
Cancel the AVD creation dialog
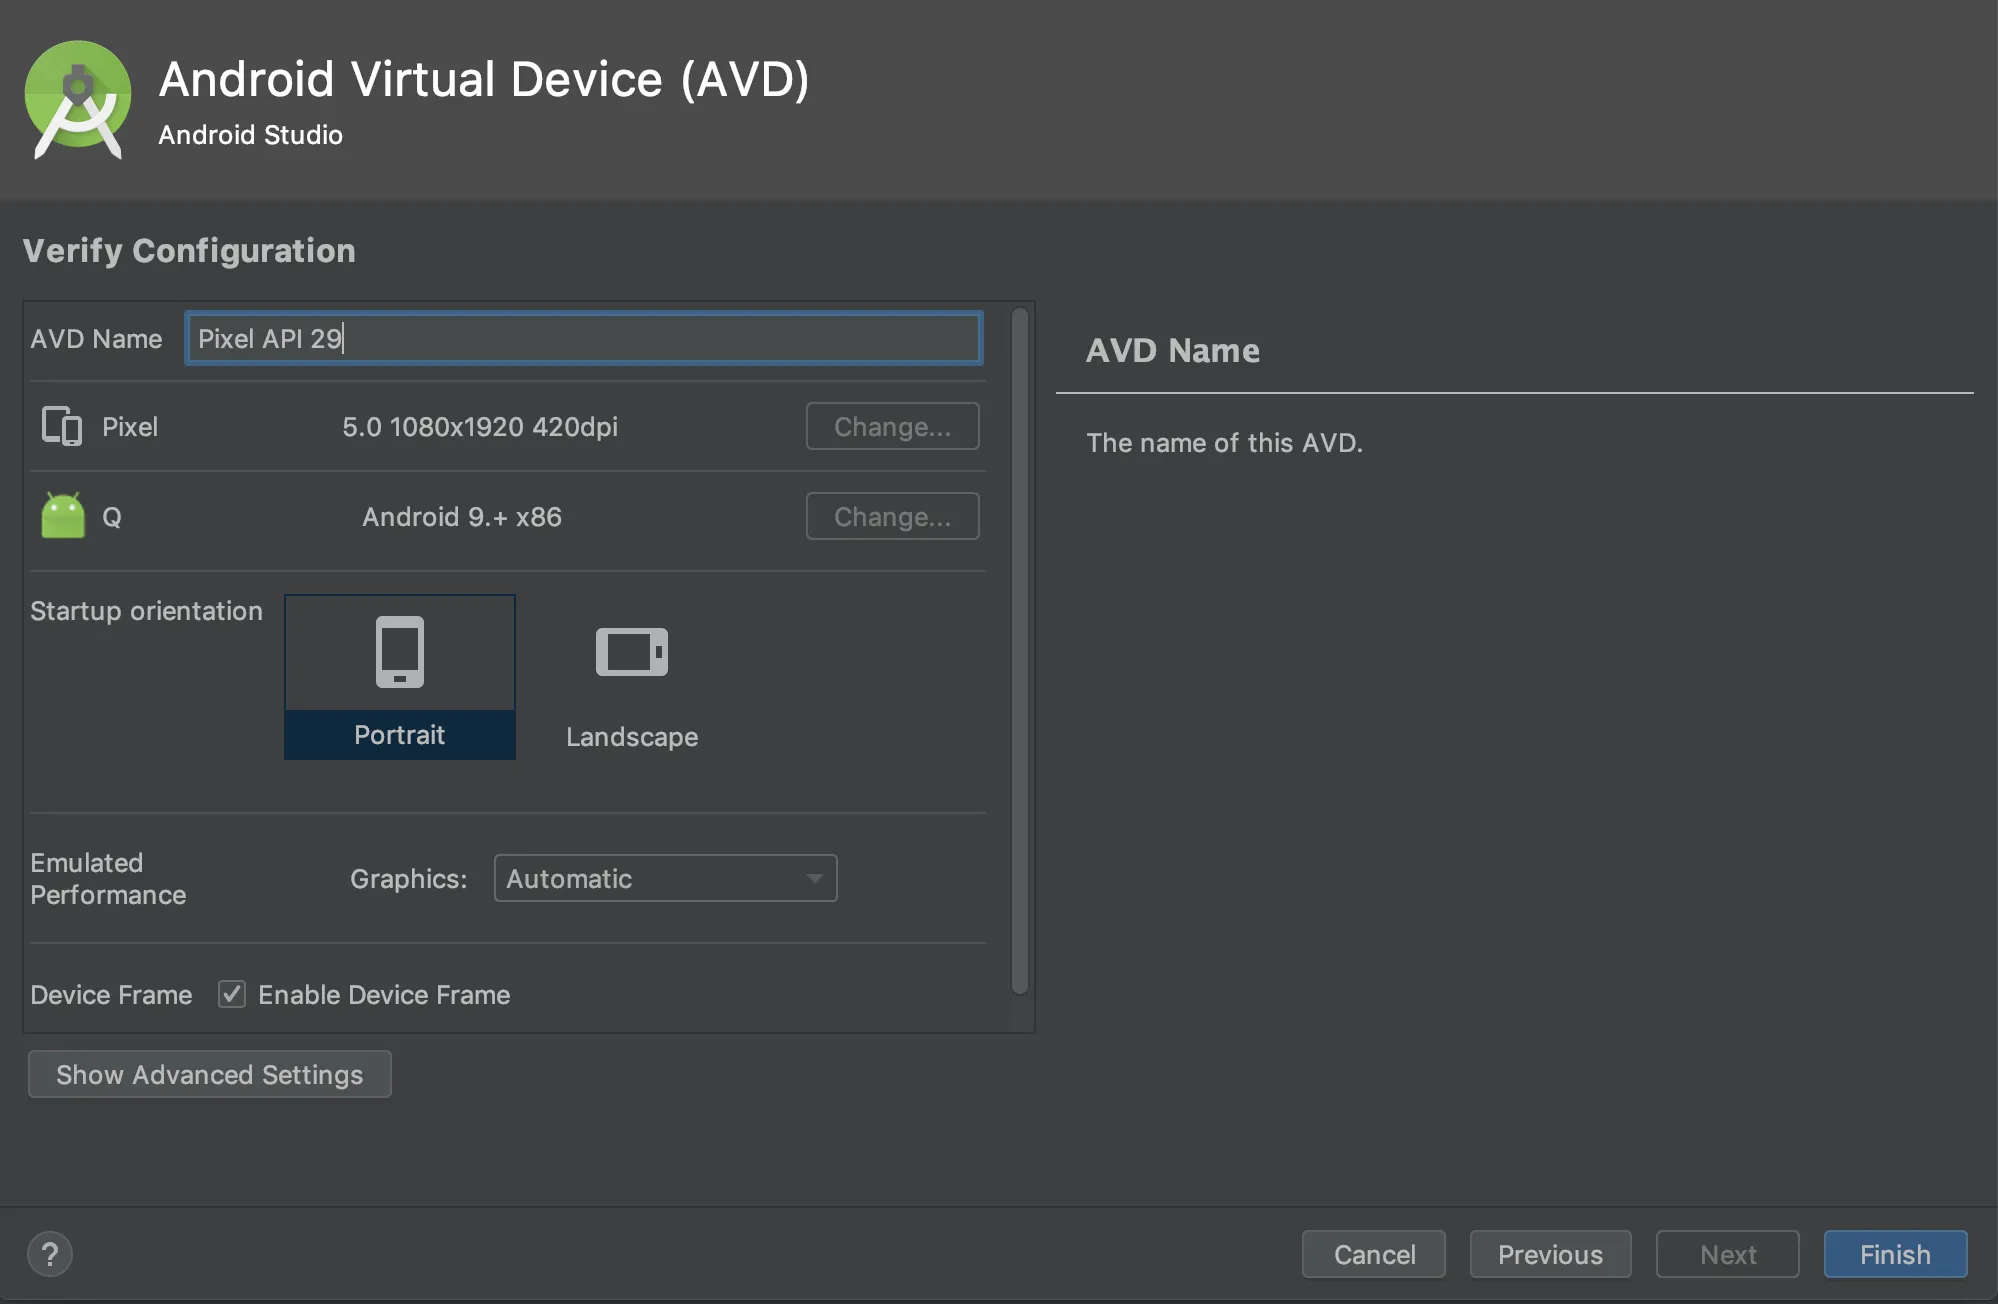coord(1374,1254)
